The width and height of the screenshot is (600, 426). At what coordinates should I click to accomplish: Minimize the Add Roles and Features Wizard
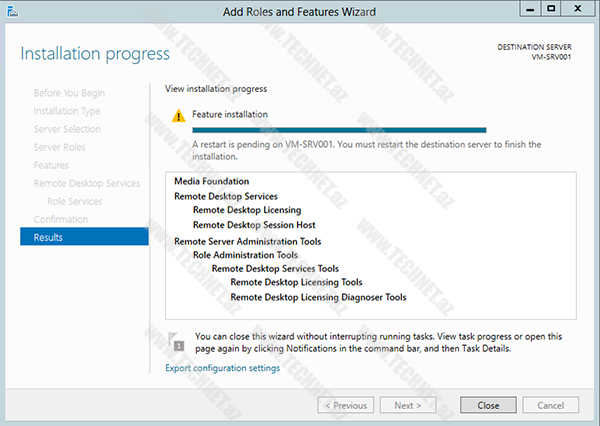click(527, 10)
